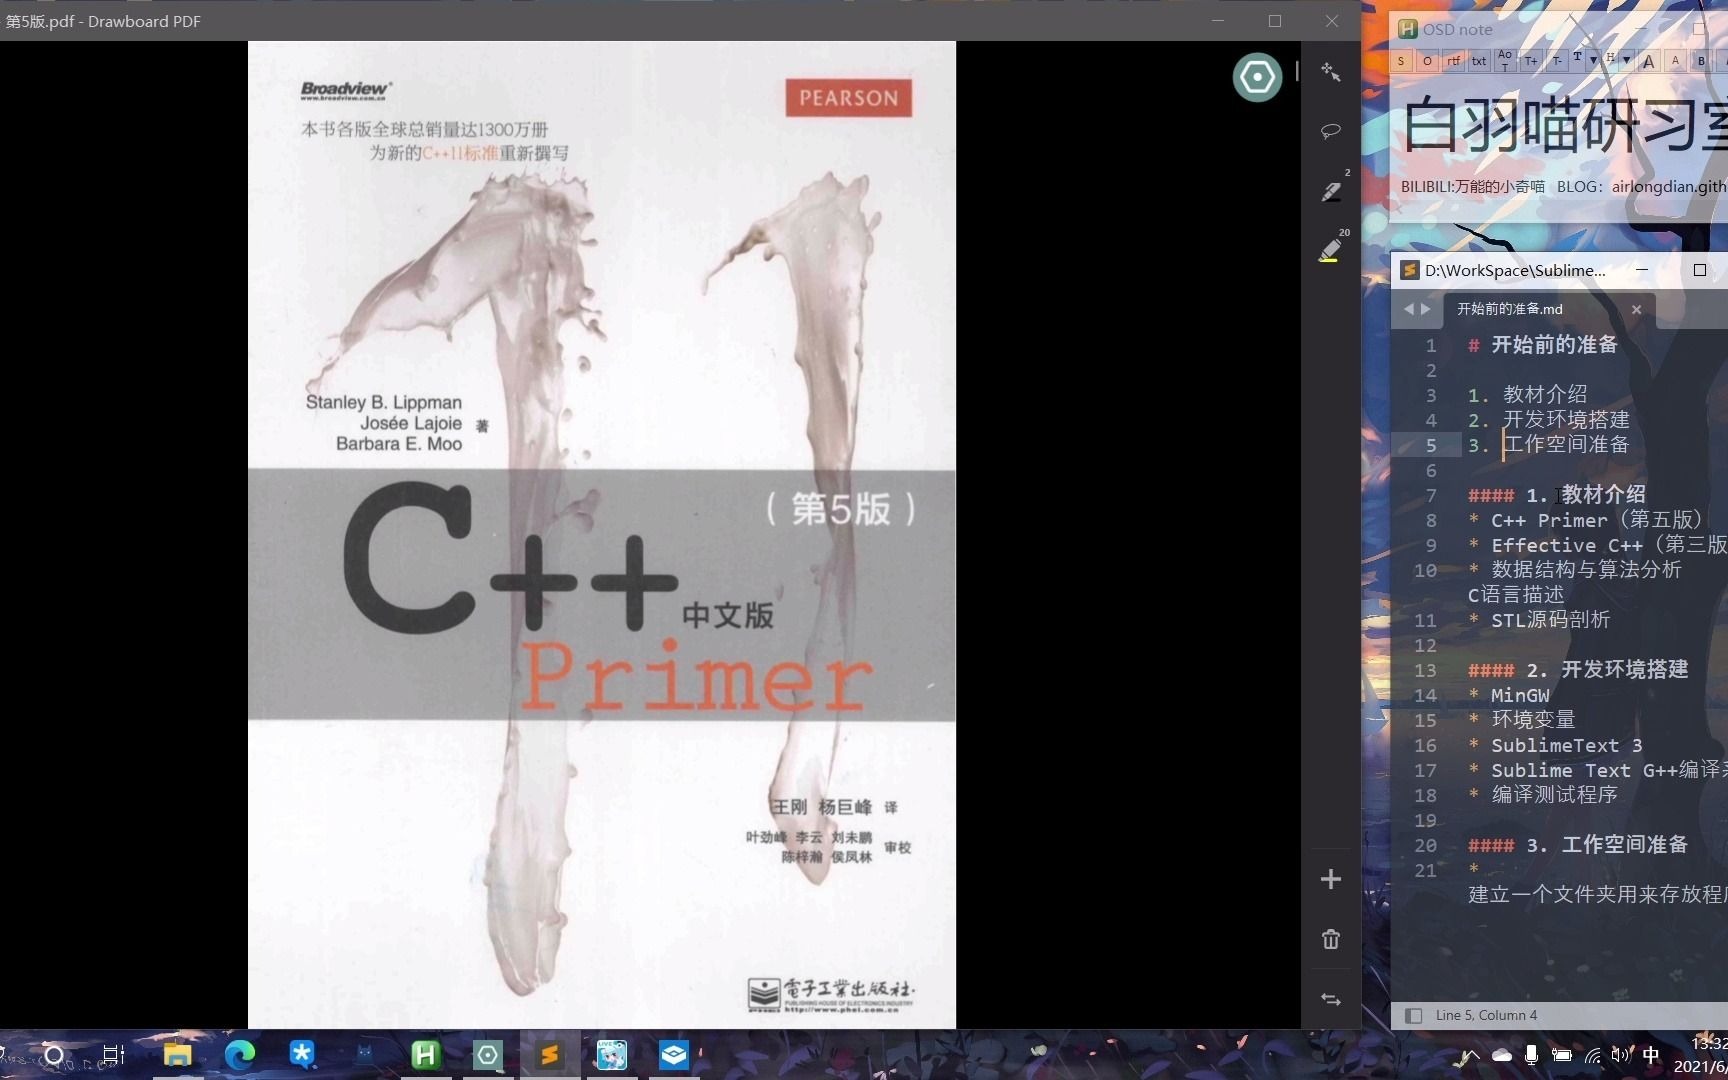The image size is (1728, 1080).
Task: Click the OneDrive cloud tray icon
Action: click(x=1502, y=1056)
